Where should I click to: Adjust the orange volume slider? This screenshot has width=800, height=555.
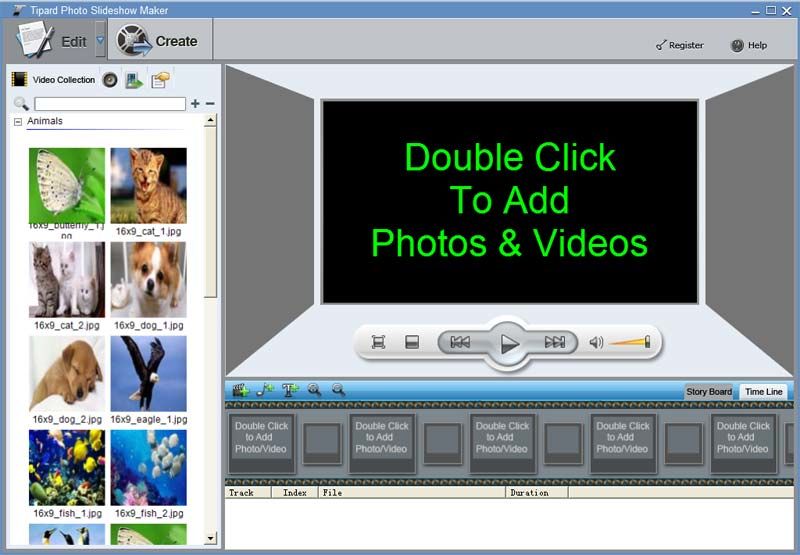(630, 342)
